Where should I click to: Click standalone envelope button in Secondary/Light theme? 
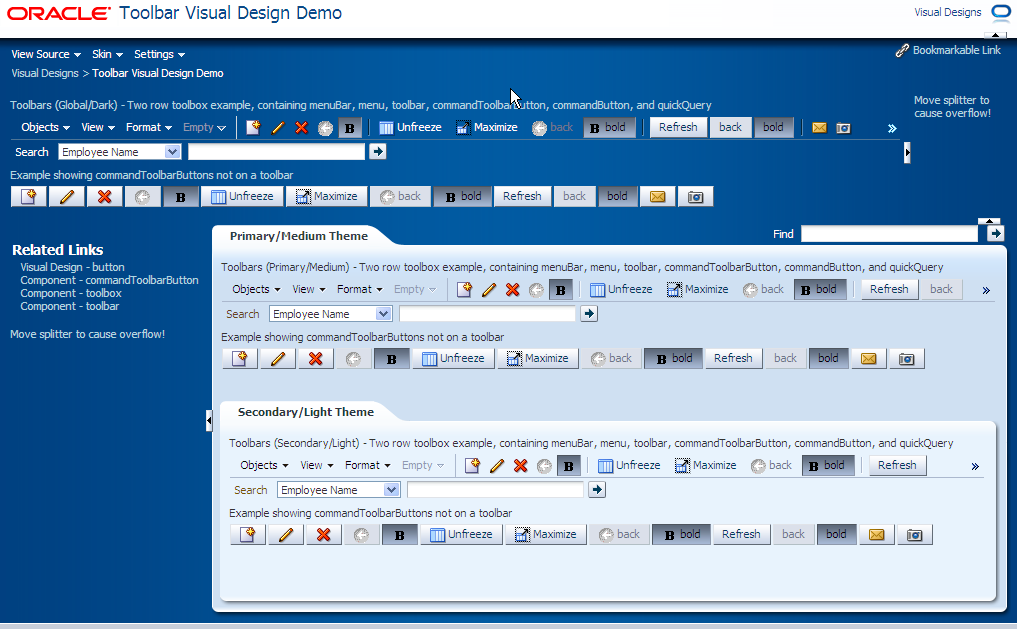coord(876,534)
